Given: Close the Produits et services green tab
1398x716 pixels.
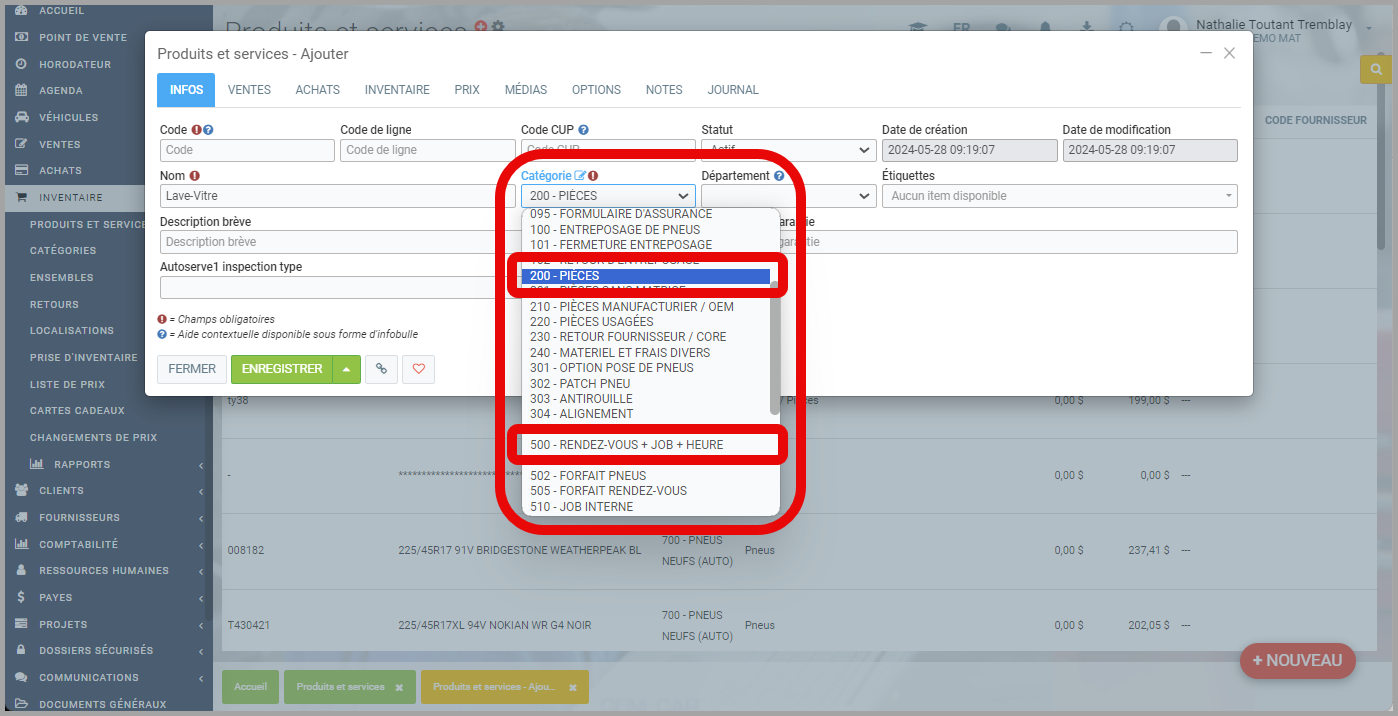Looking at the screenshot, I should pyautogui.click(x=399, y=688).
